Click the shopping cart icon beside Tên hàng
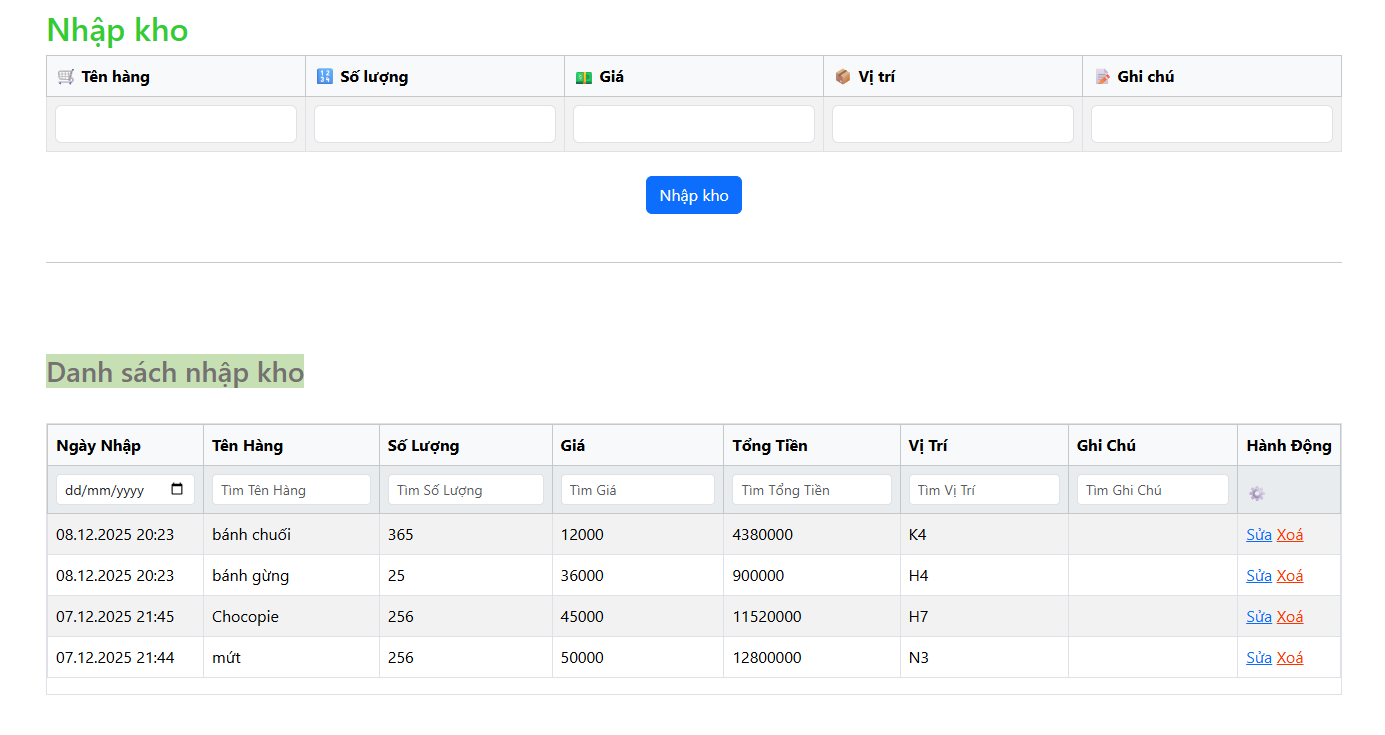1385x735 pixels. (x=66, y=77)
